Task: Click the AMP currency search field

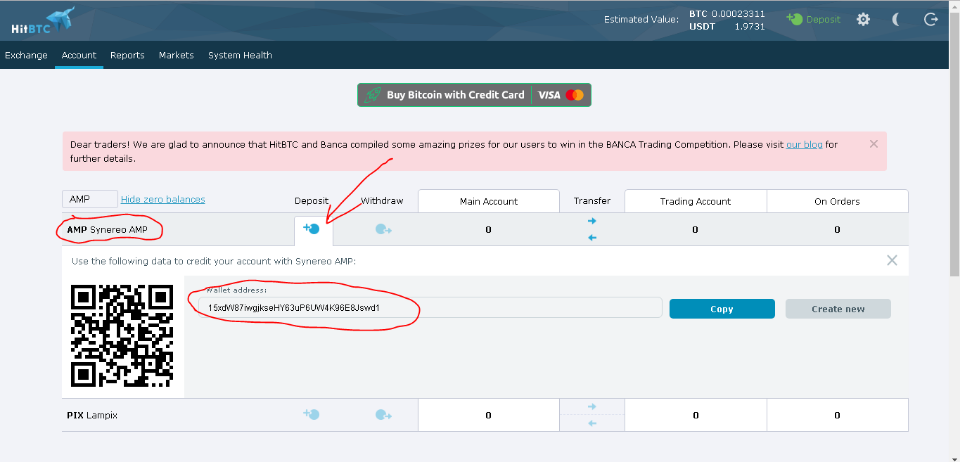Action: [90, 200]
